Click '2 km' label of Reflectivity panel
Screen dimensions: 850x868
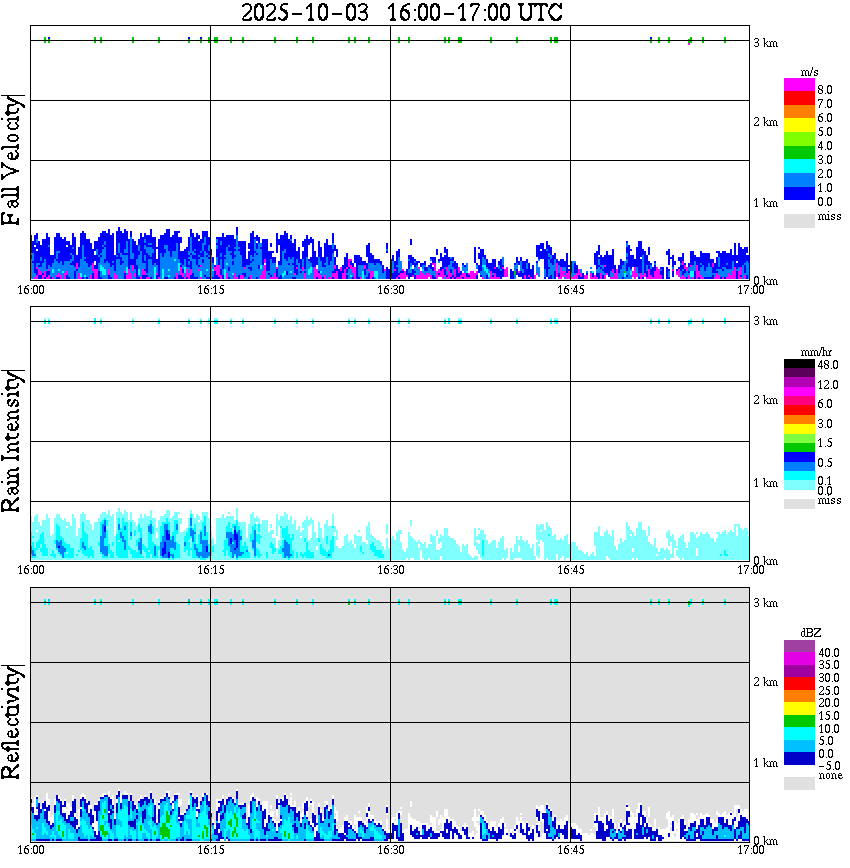(765, 682)
